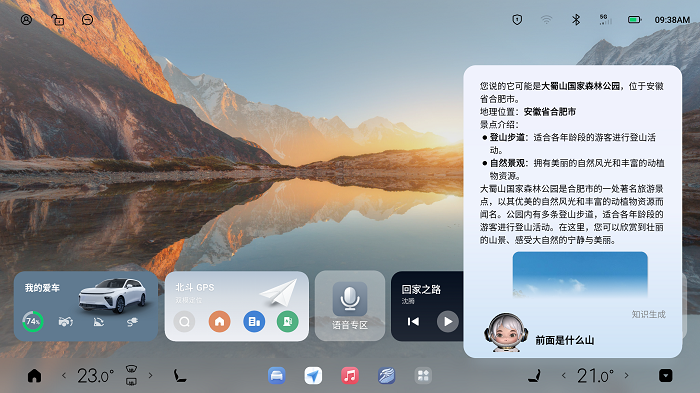Open the user profile icon
Image resolution: width=700 pixels, height=393 pixels.
26,20
